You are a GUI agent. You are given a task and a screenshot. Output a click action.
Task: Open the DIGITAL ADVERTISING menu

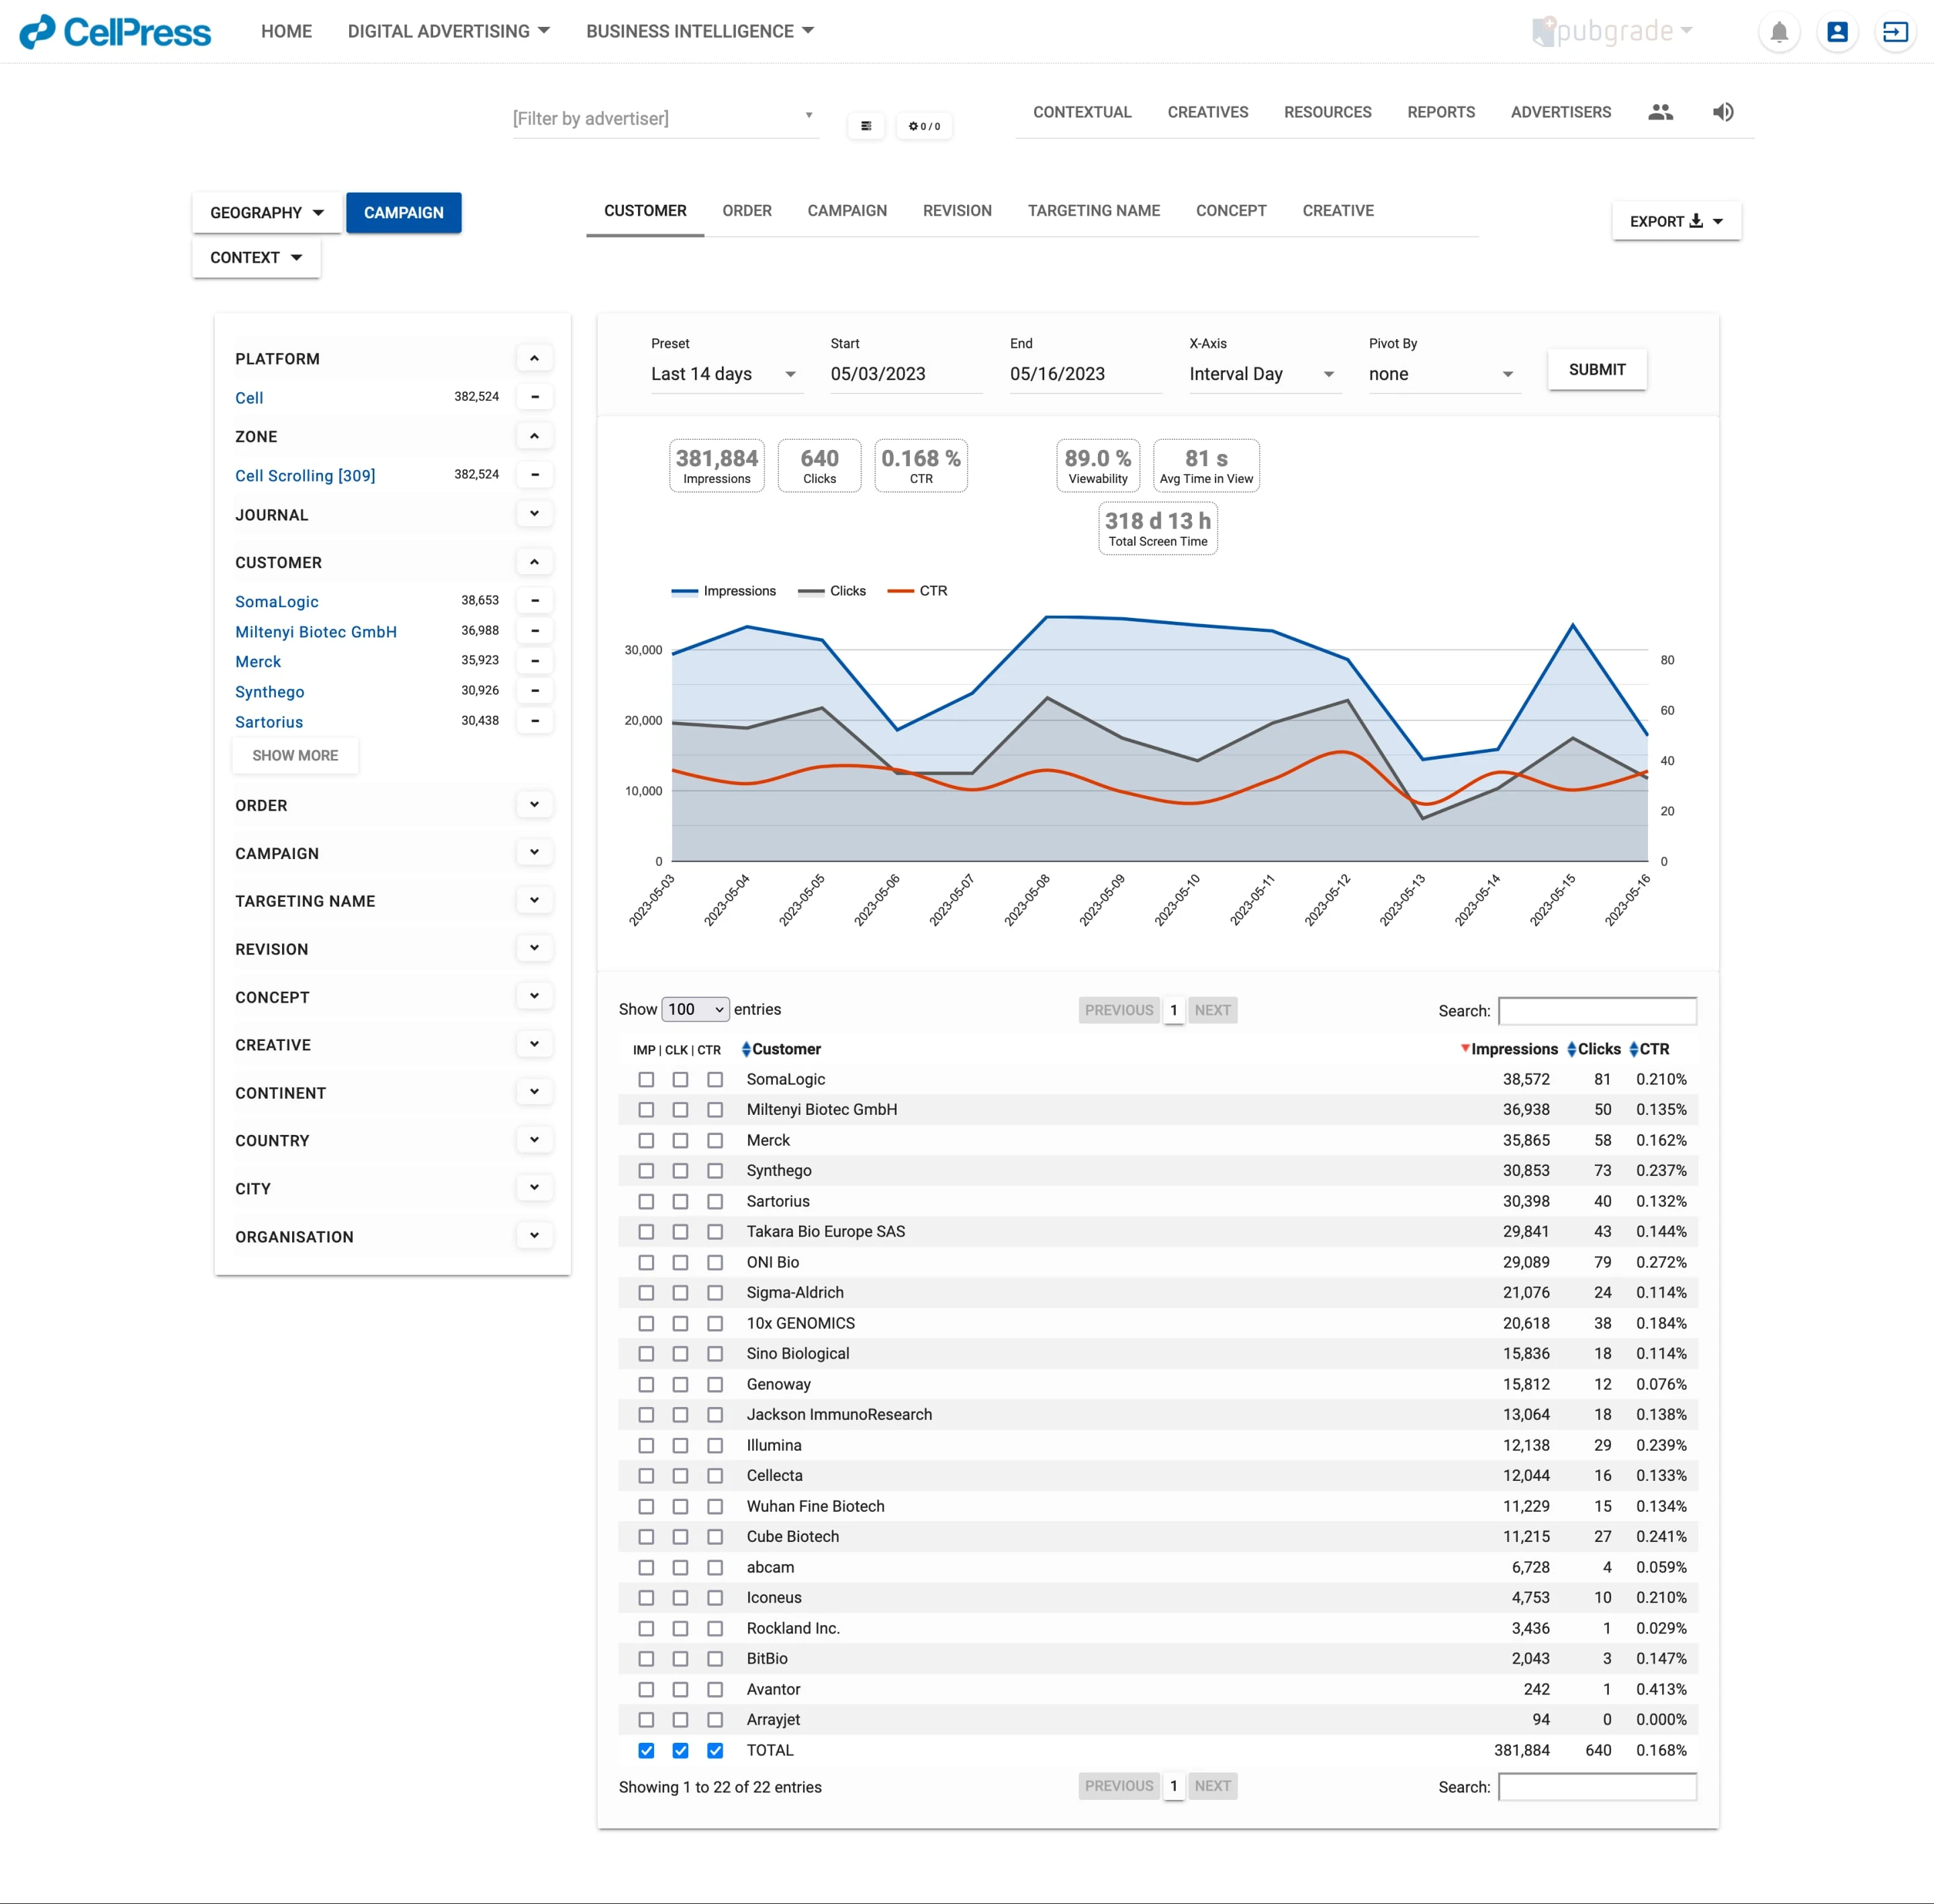(449, 32)
